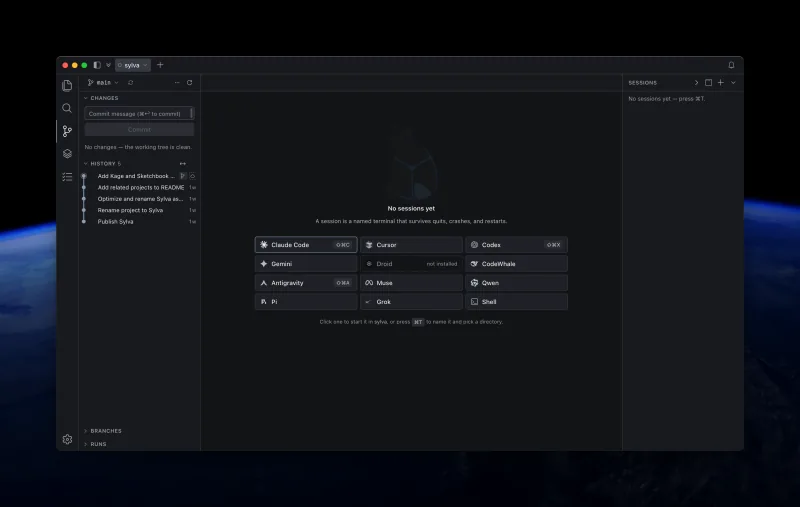Select commit 'Rename project to Sylva'

click(x=130, y=210)
